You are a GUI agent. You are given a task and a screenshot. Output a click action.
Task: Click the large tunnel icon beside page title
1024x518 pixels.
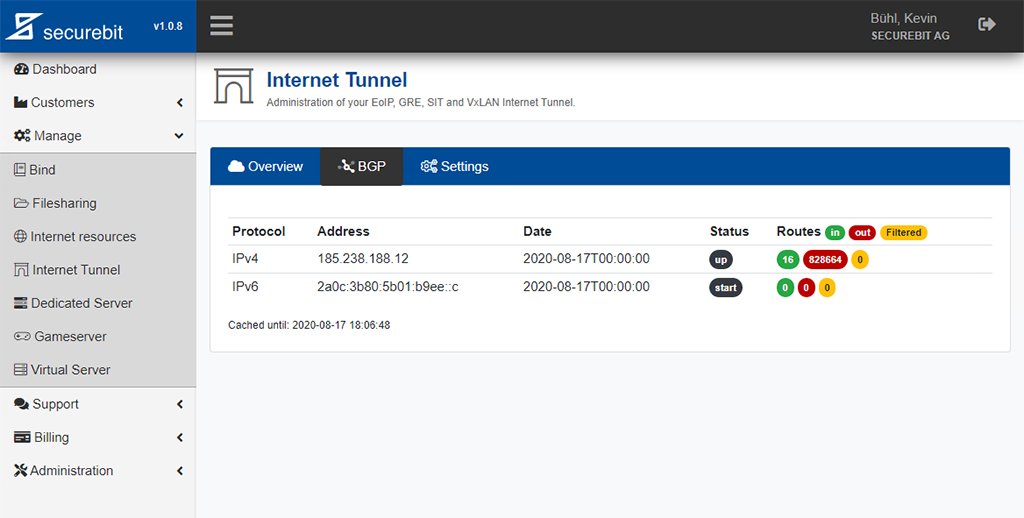click(233, 86)
